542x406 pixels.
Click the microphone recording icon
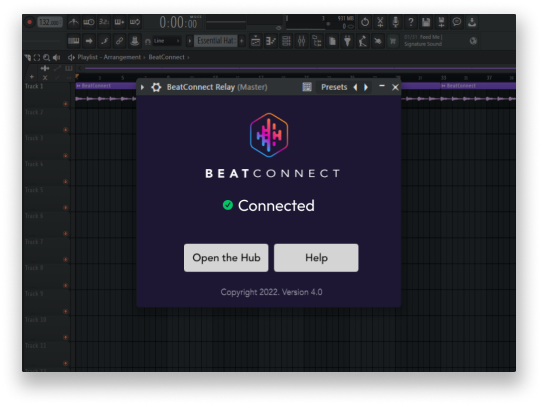pyautogui.click(x=395, y=22)
